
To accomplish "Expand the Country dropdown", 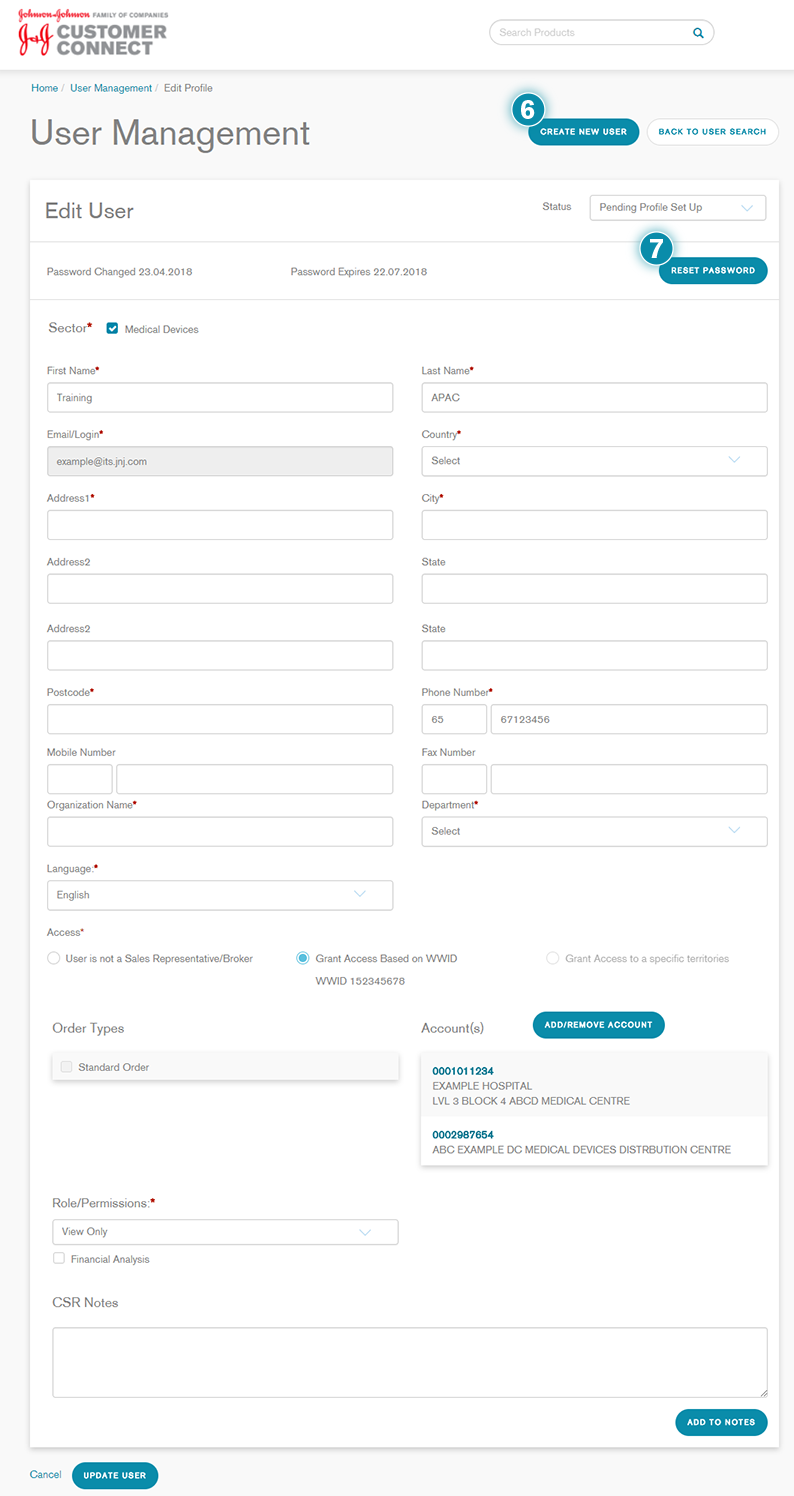I will click(594, 461).
